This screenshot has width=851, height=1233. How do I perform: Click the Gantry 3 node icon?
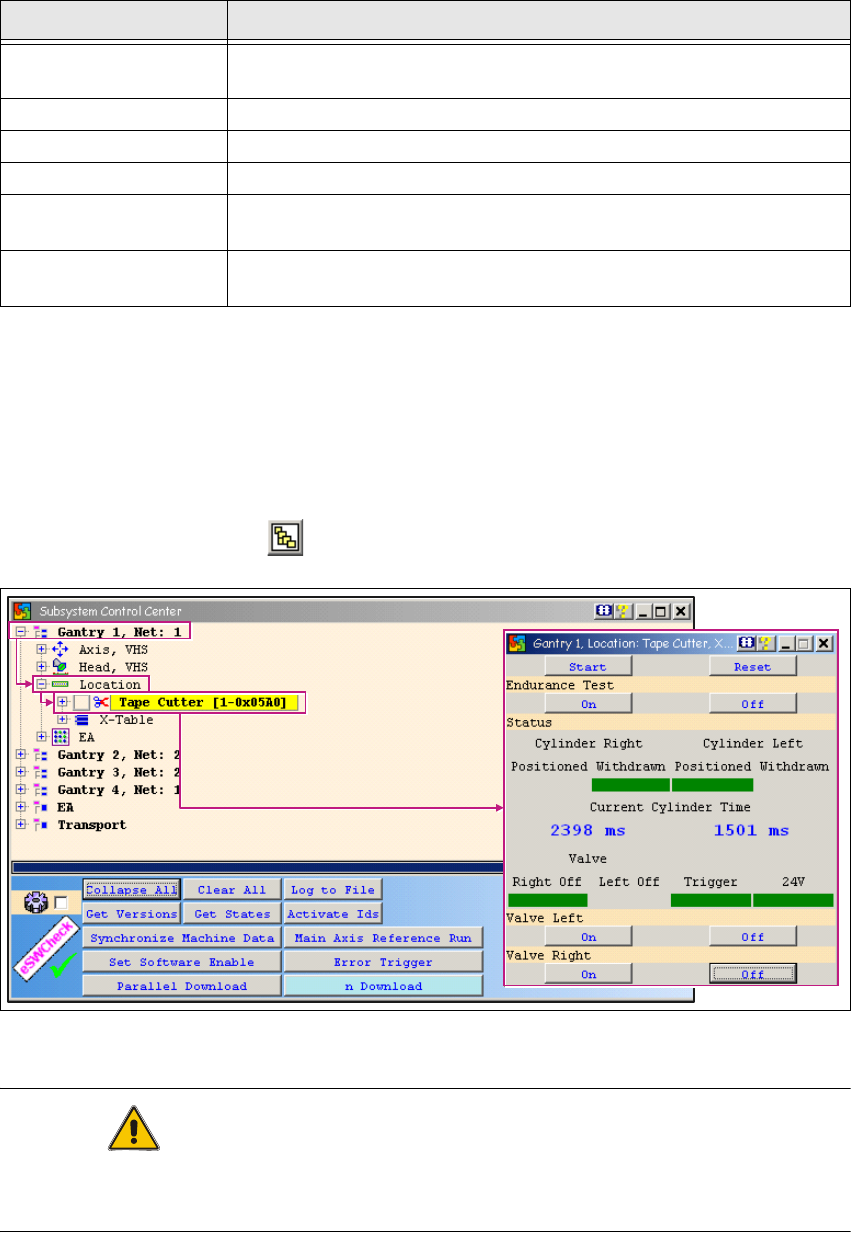(39, 772)
